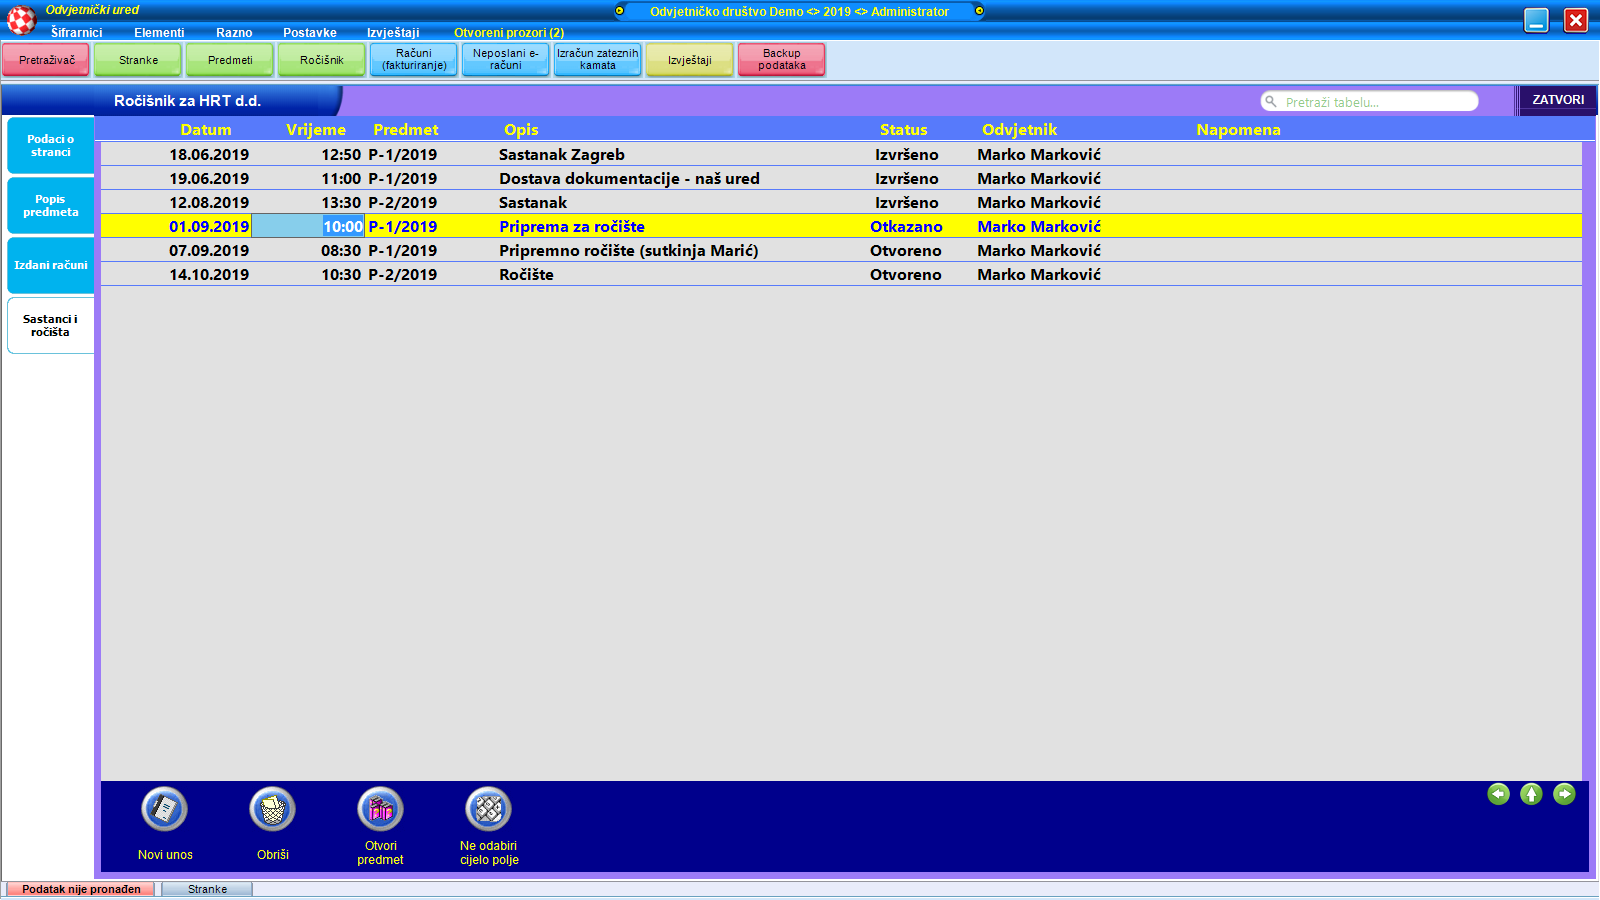Select the Ročište row dated 14.10.2019

[526, 275]
